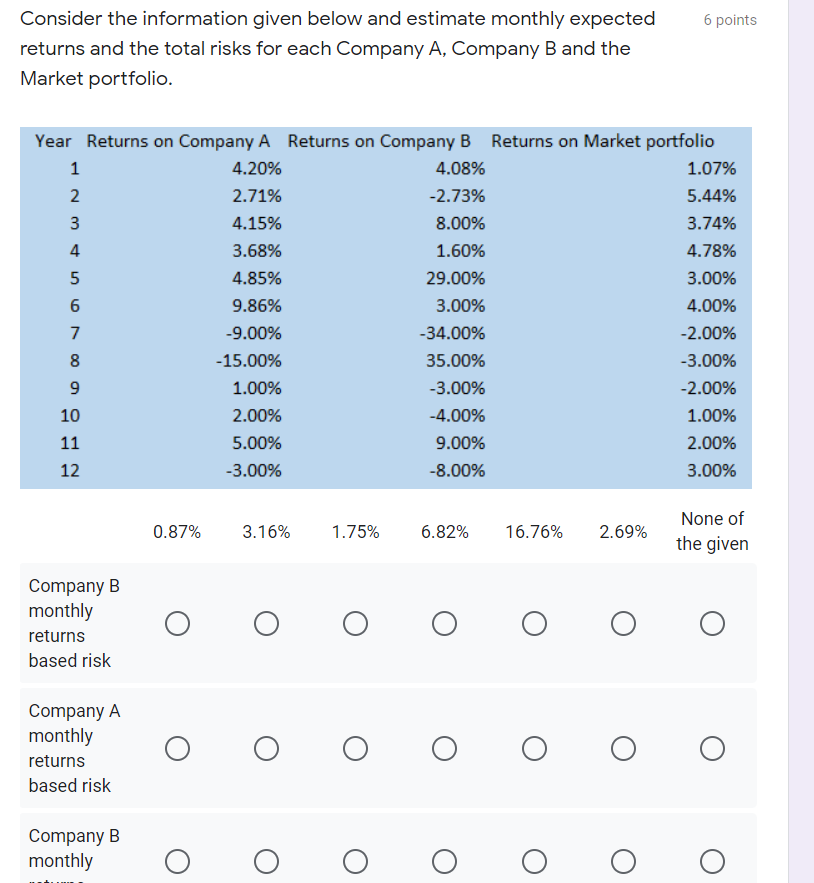Select 2.69% for Company B returns based risk
This screenshot has width=814, height=883.
pyautogui.click(x=623, y=623)
